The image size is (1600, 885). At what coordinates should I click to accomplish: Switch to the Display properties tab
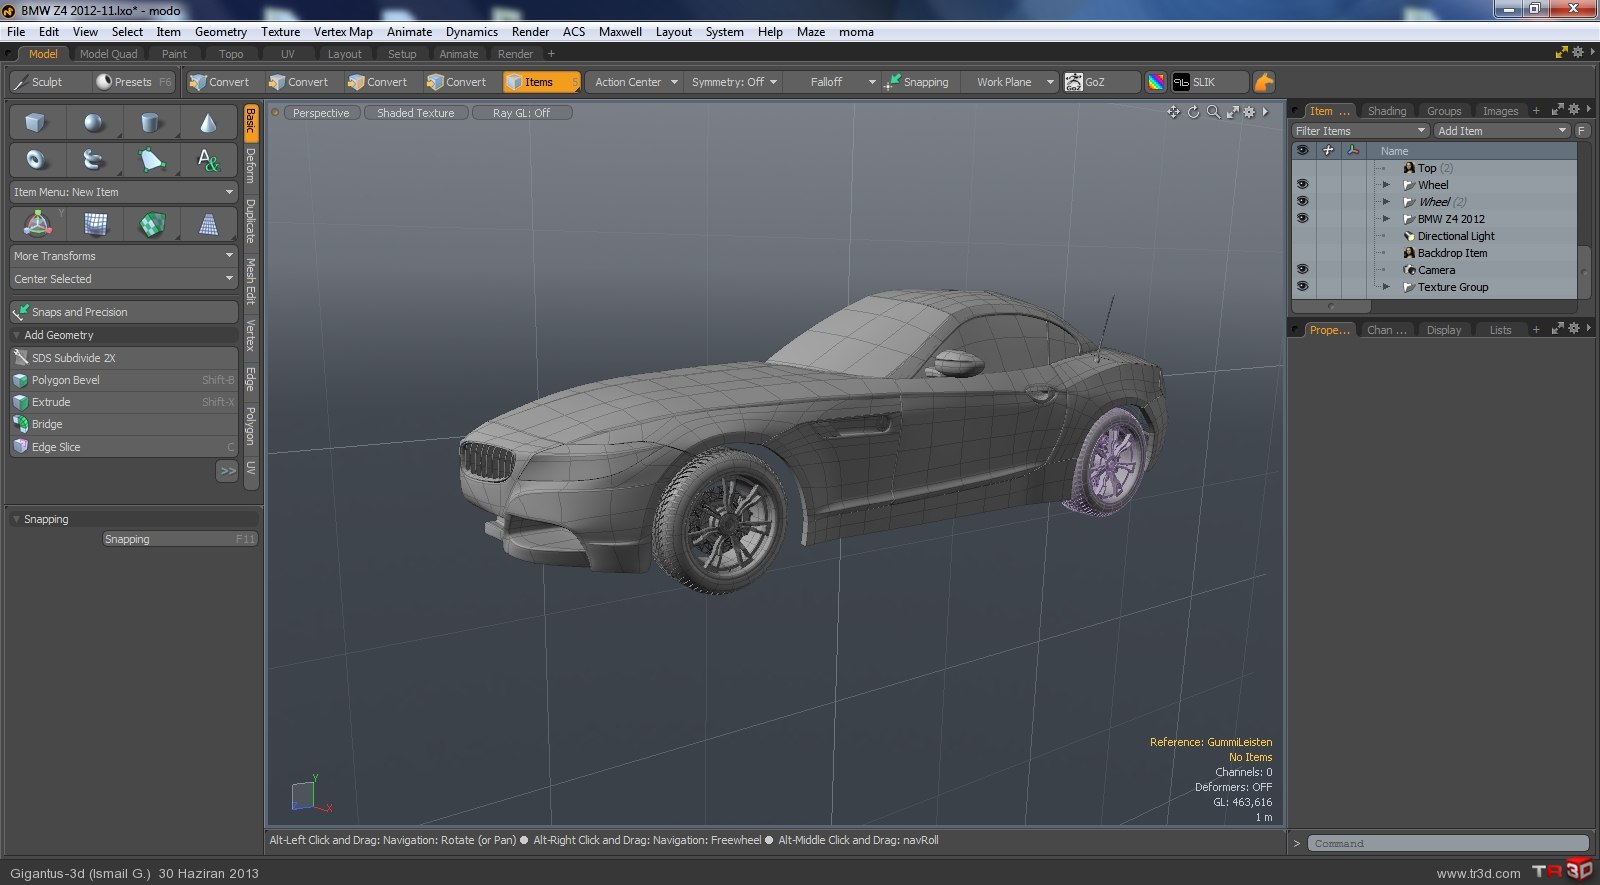[1443, 330]
